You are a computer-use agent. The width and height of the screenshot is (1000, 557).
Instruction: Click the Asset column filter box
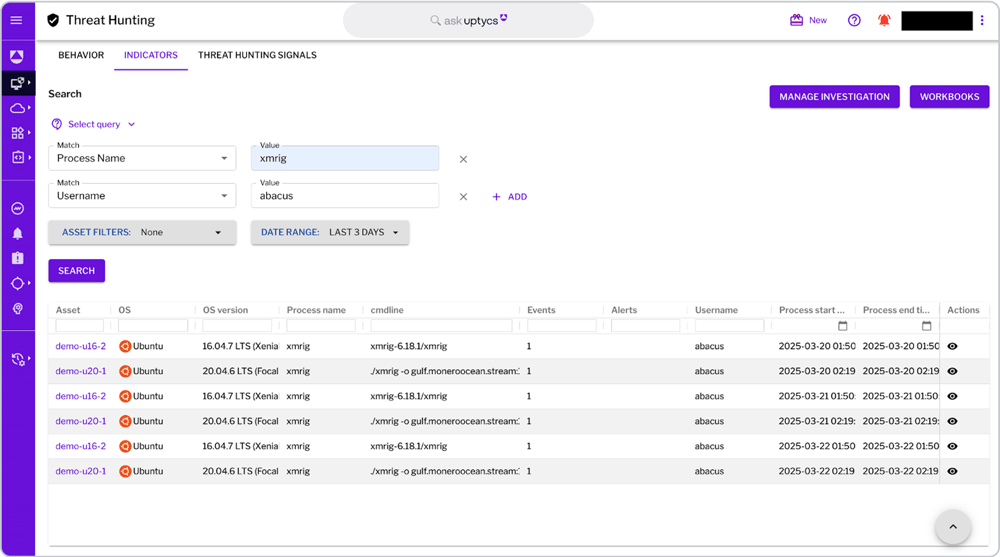[80, 325]
